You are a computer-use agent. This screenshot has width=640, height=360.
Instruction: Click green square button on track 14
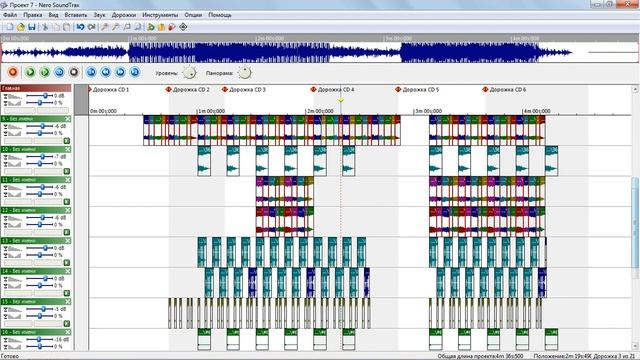[x=67, y=293]
